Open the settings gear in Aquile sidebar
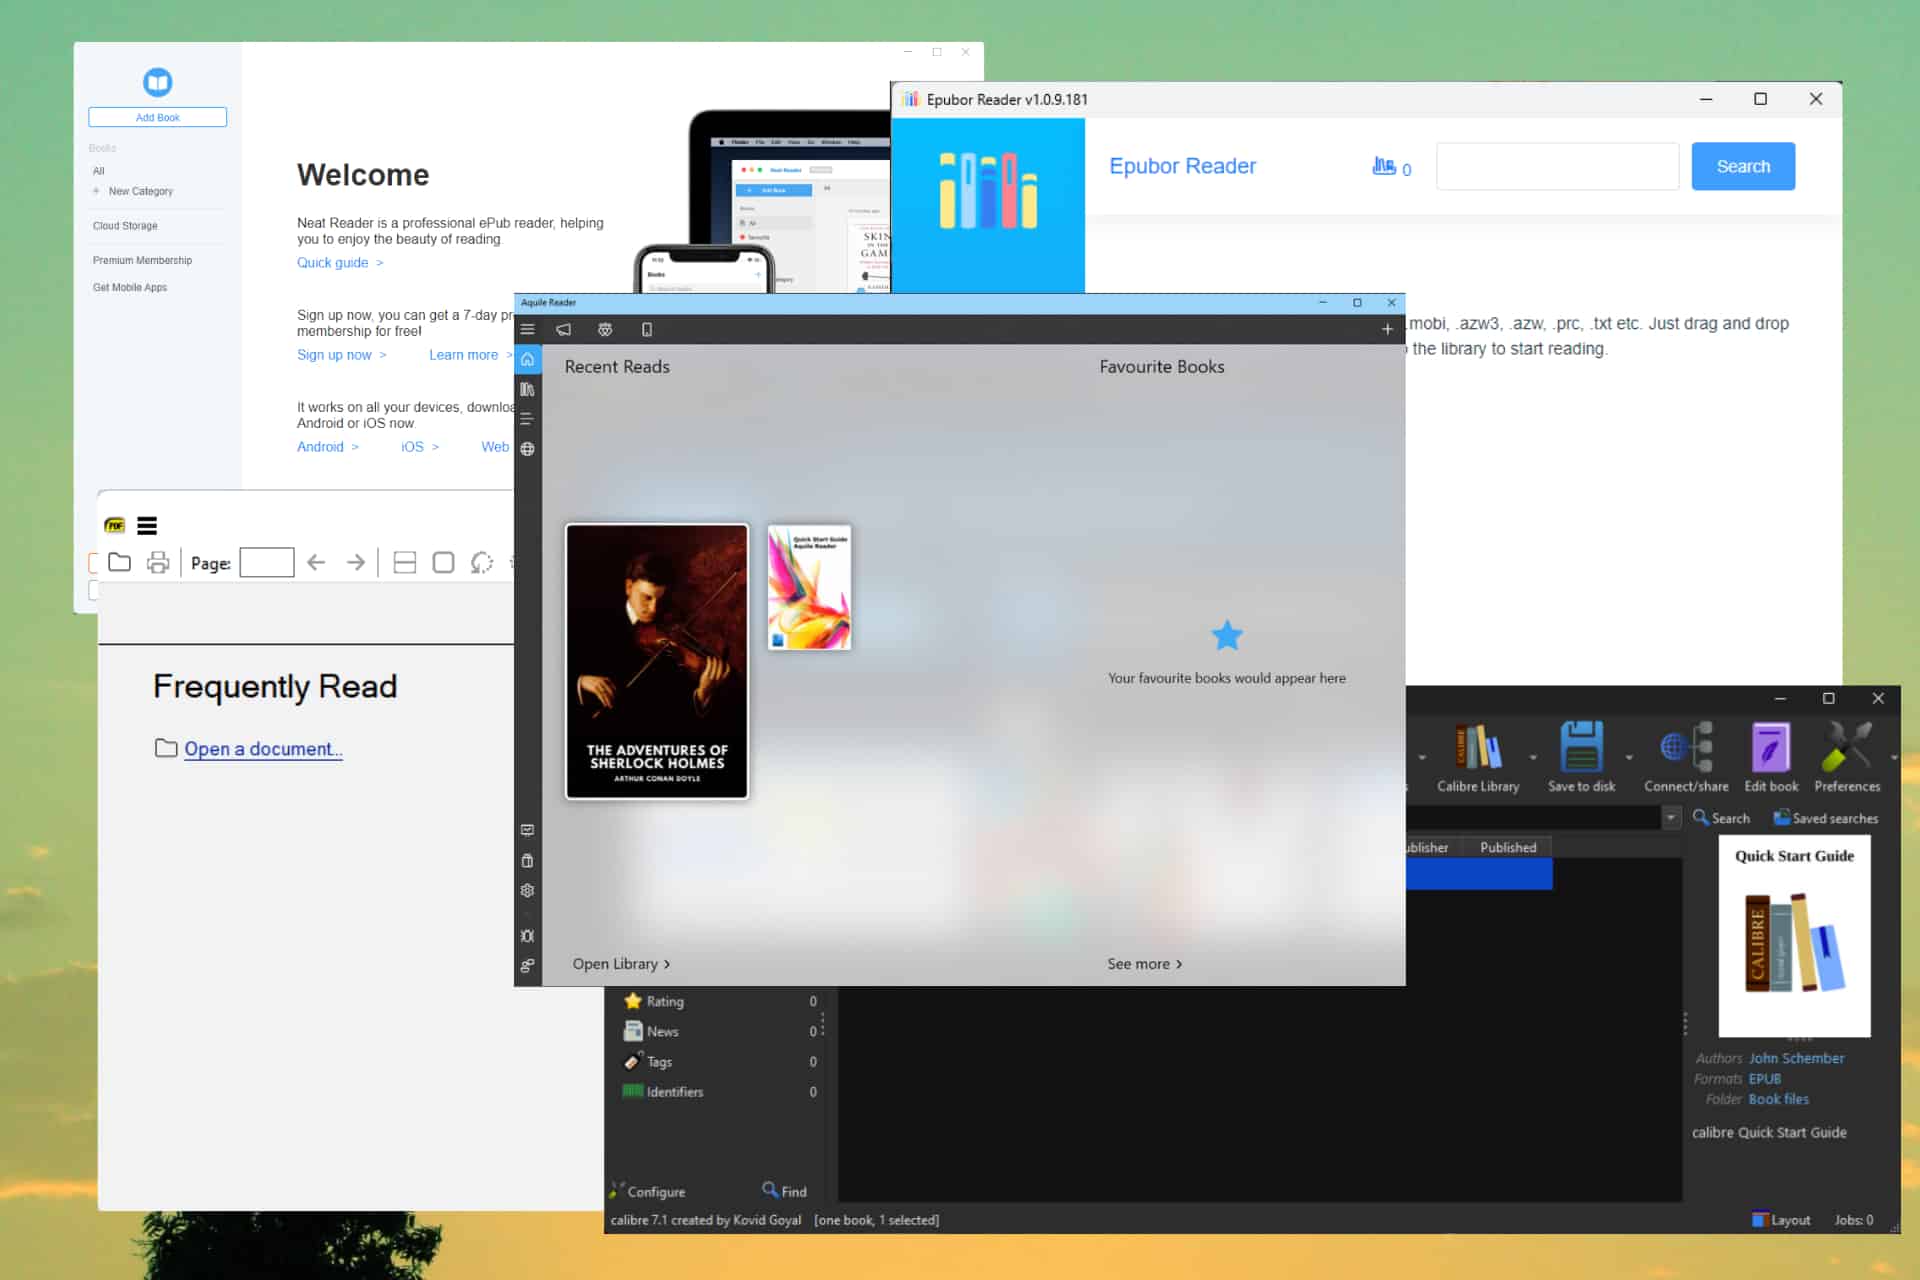This screenshot has height=1280, width=1920. [x=527, y=890]
